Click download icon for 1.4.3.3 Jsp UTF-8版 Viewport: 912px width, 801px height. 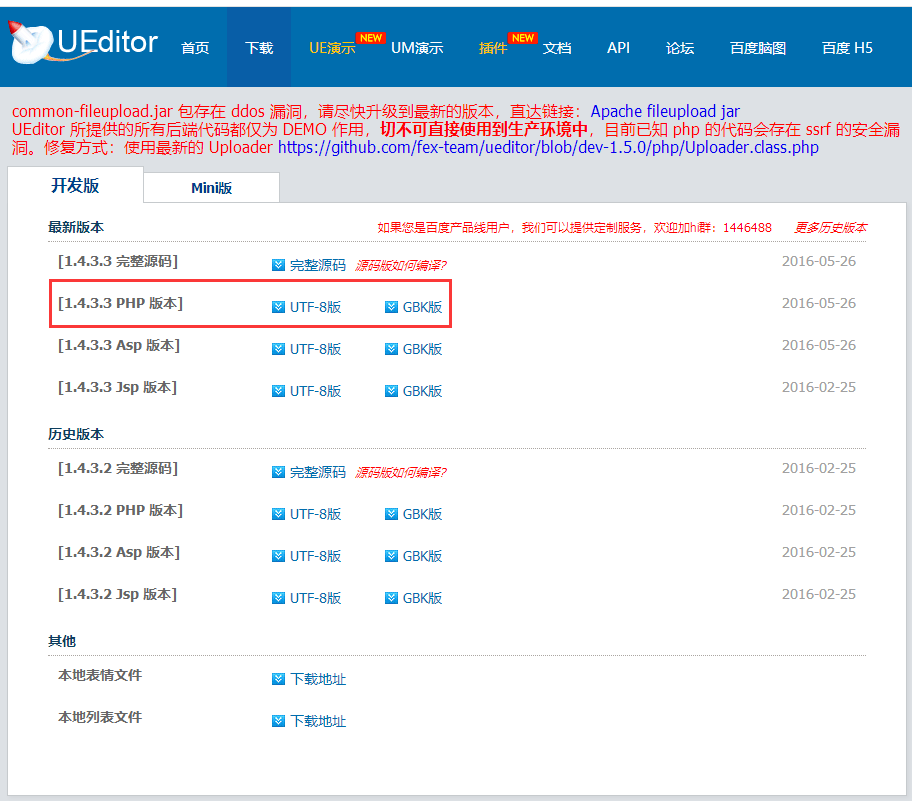(279, 391)
